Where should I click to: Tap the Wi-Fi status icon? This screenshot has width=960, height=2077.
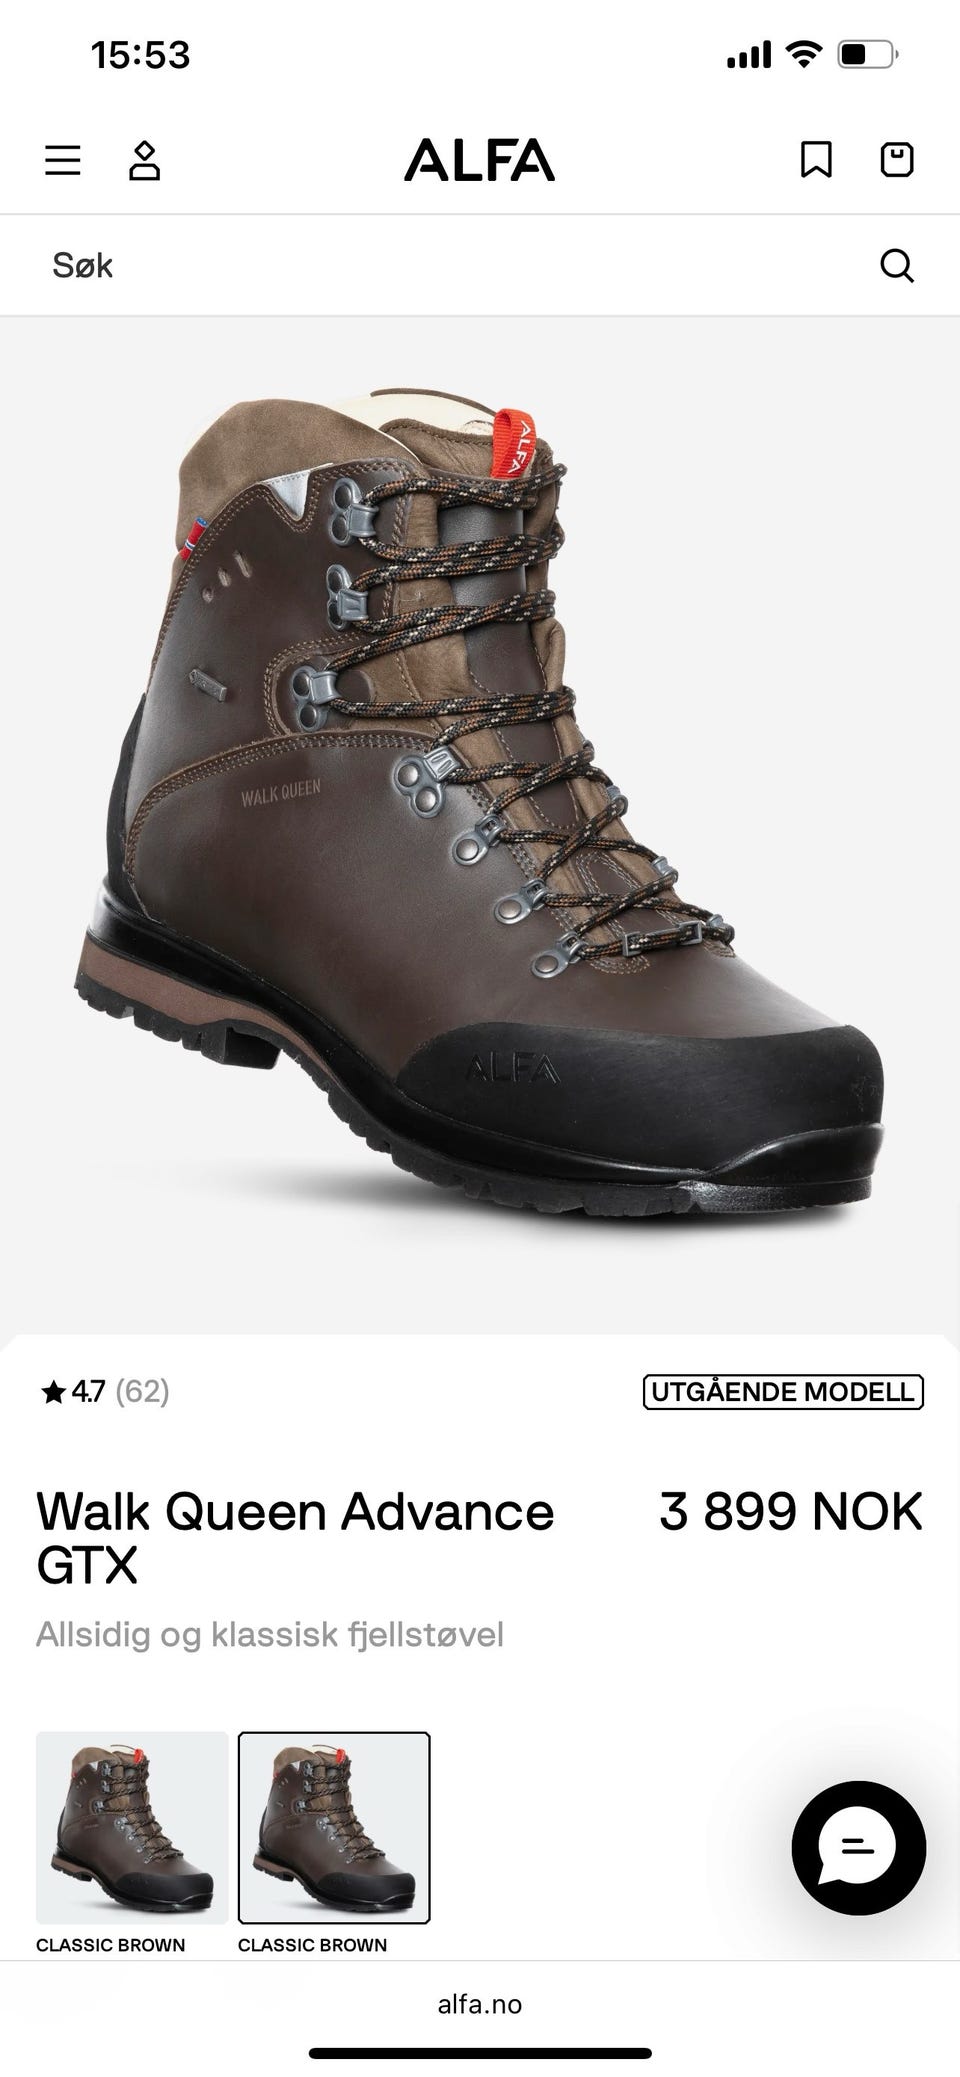(x=803, y=54)
